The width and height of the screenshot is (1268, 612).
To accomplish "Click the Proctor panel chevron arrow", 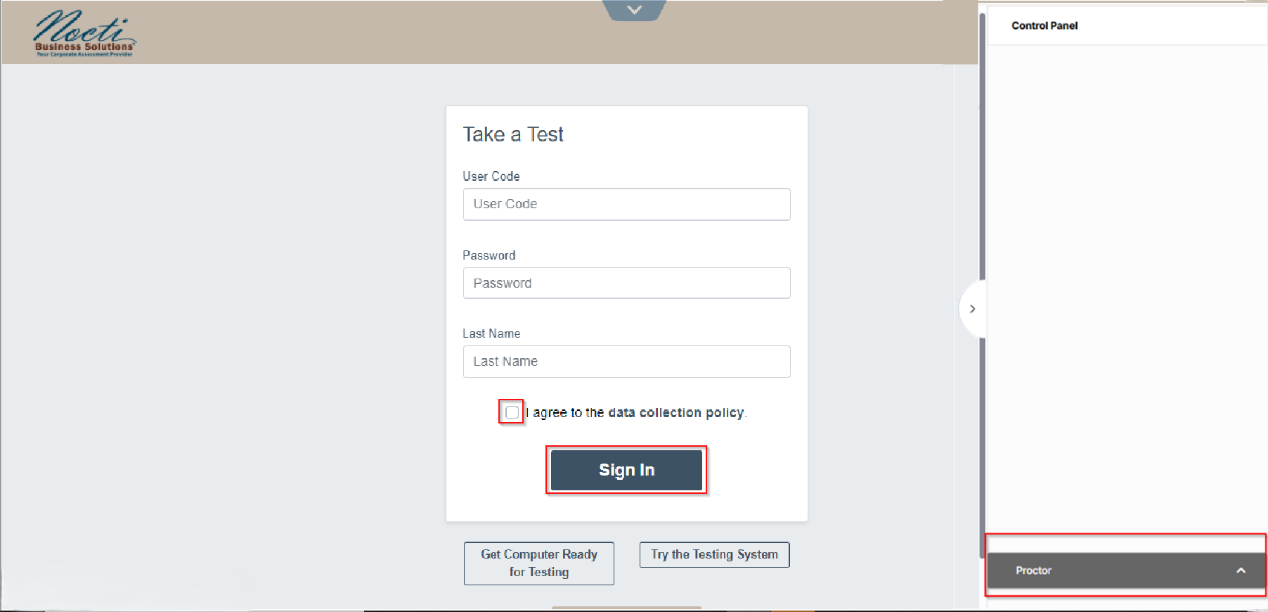I will tap(1241, 571).
